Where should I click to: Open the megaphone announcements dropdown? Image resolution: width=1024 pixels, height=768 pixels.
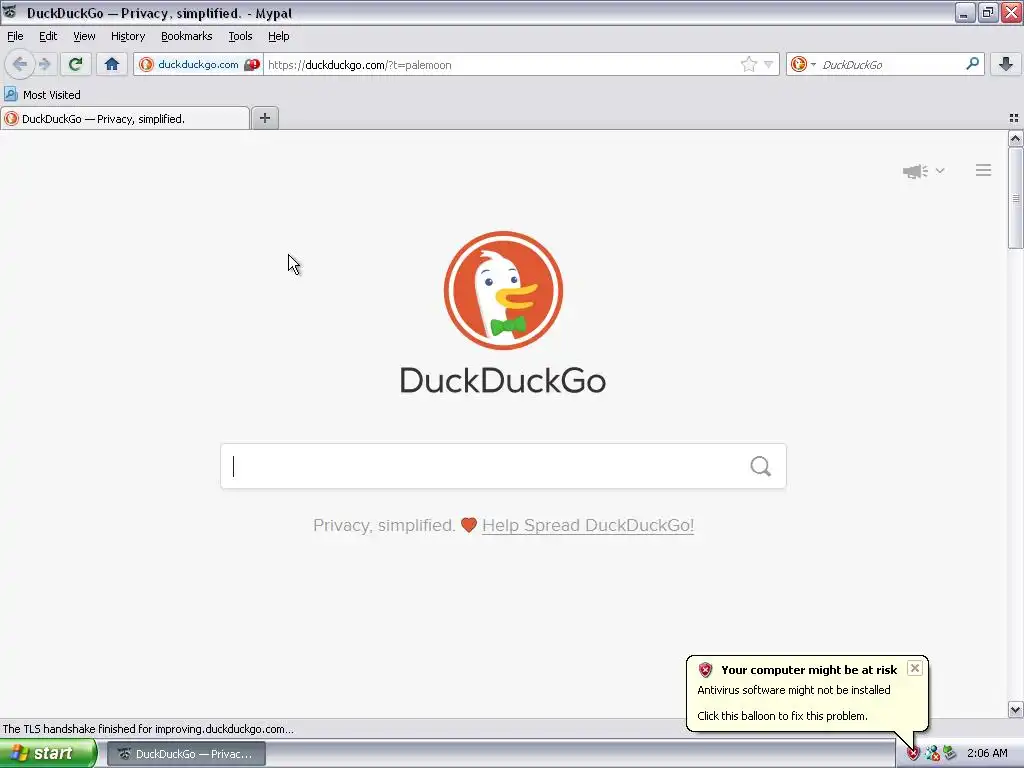pos(923,170)
